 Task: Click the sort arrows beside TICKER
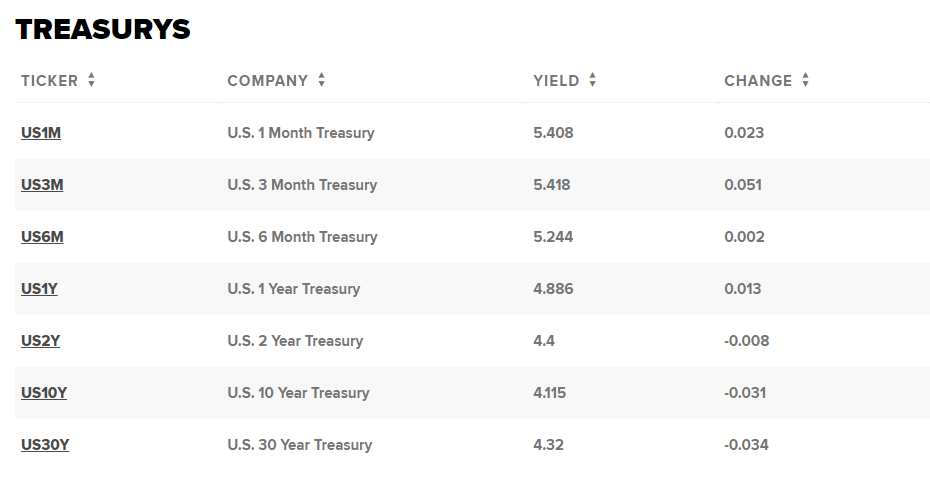[91, 80]
